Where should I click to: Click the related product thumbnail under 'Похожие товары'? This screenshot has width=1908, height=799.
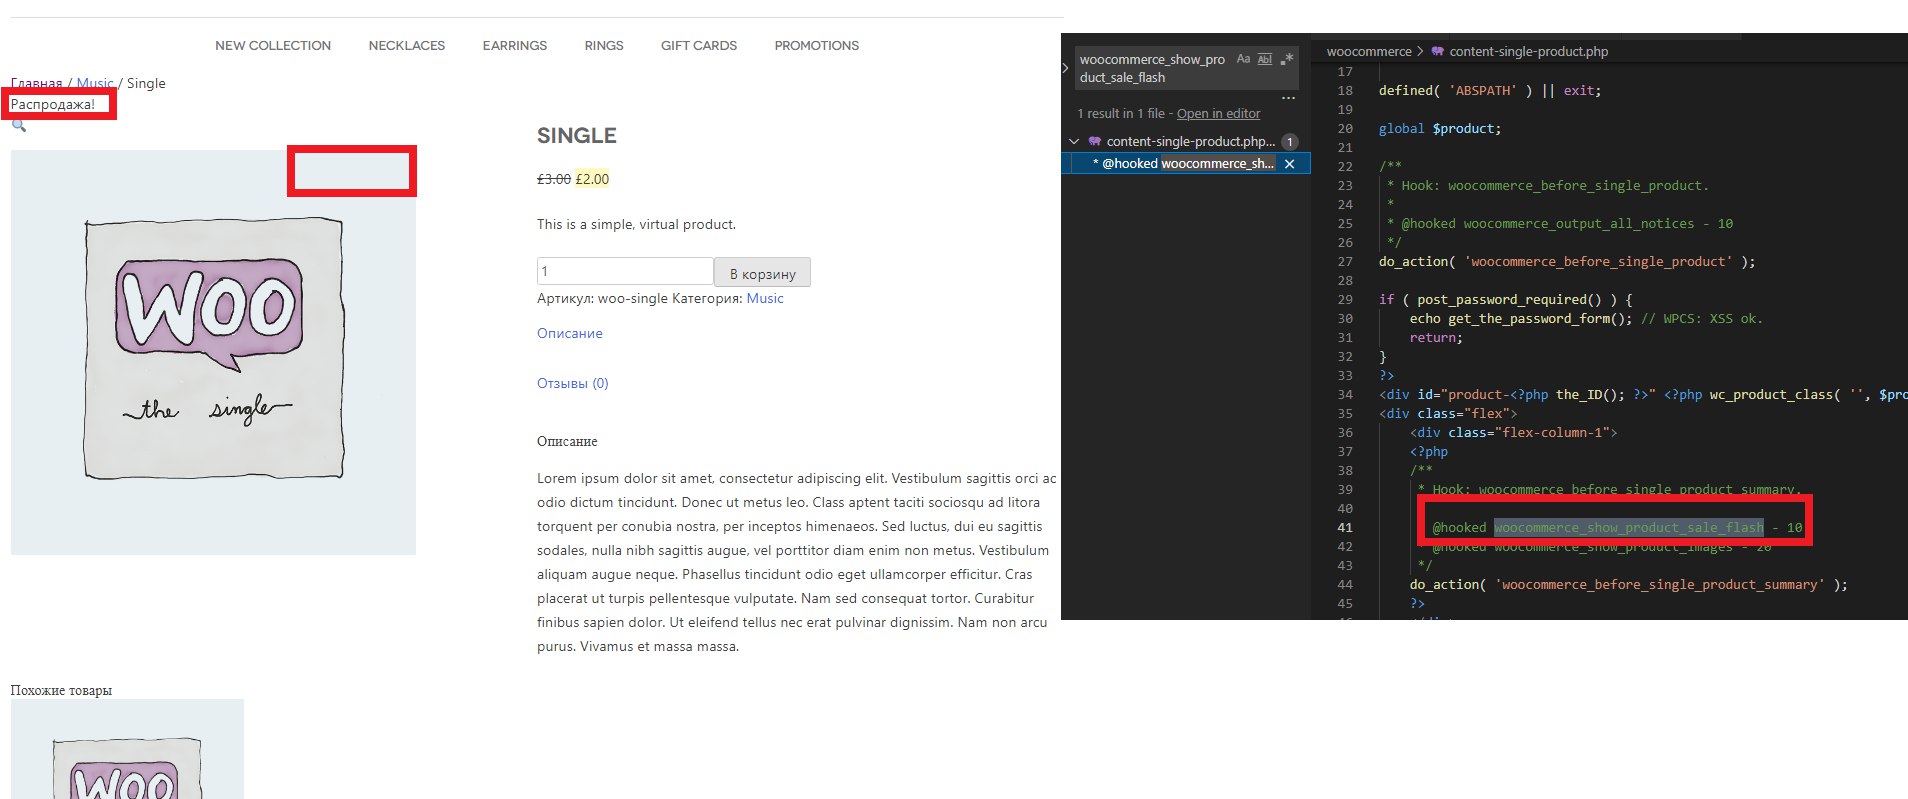tap(127, 749)
